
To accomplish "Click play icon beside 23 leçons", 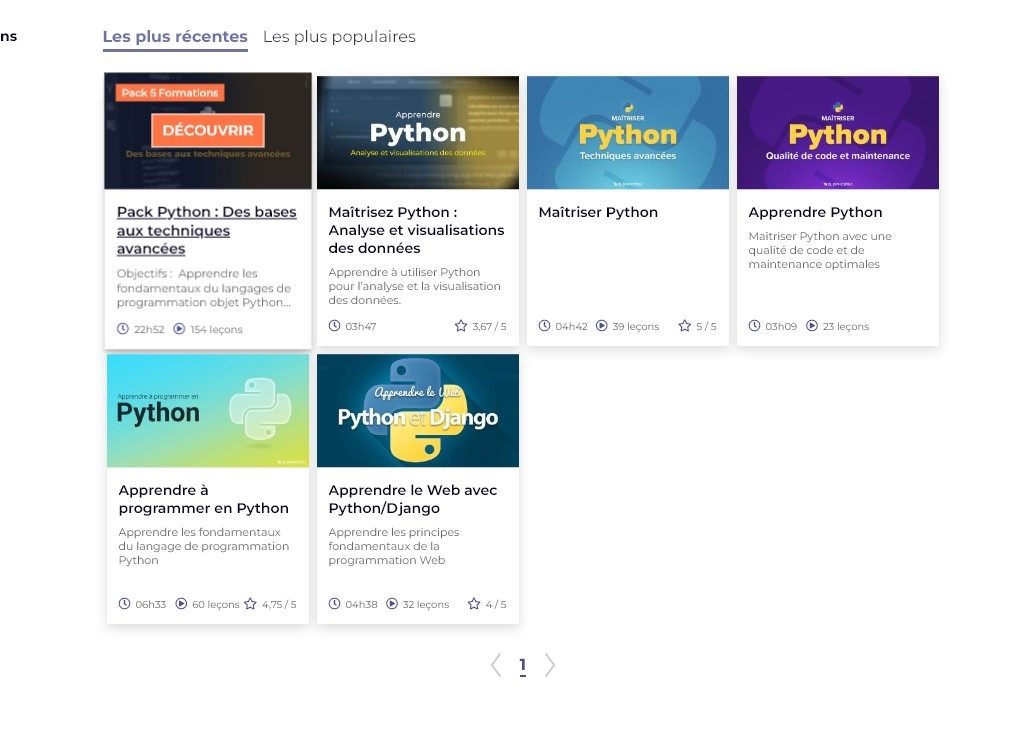I will [812, 326].
